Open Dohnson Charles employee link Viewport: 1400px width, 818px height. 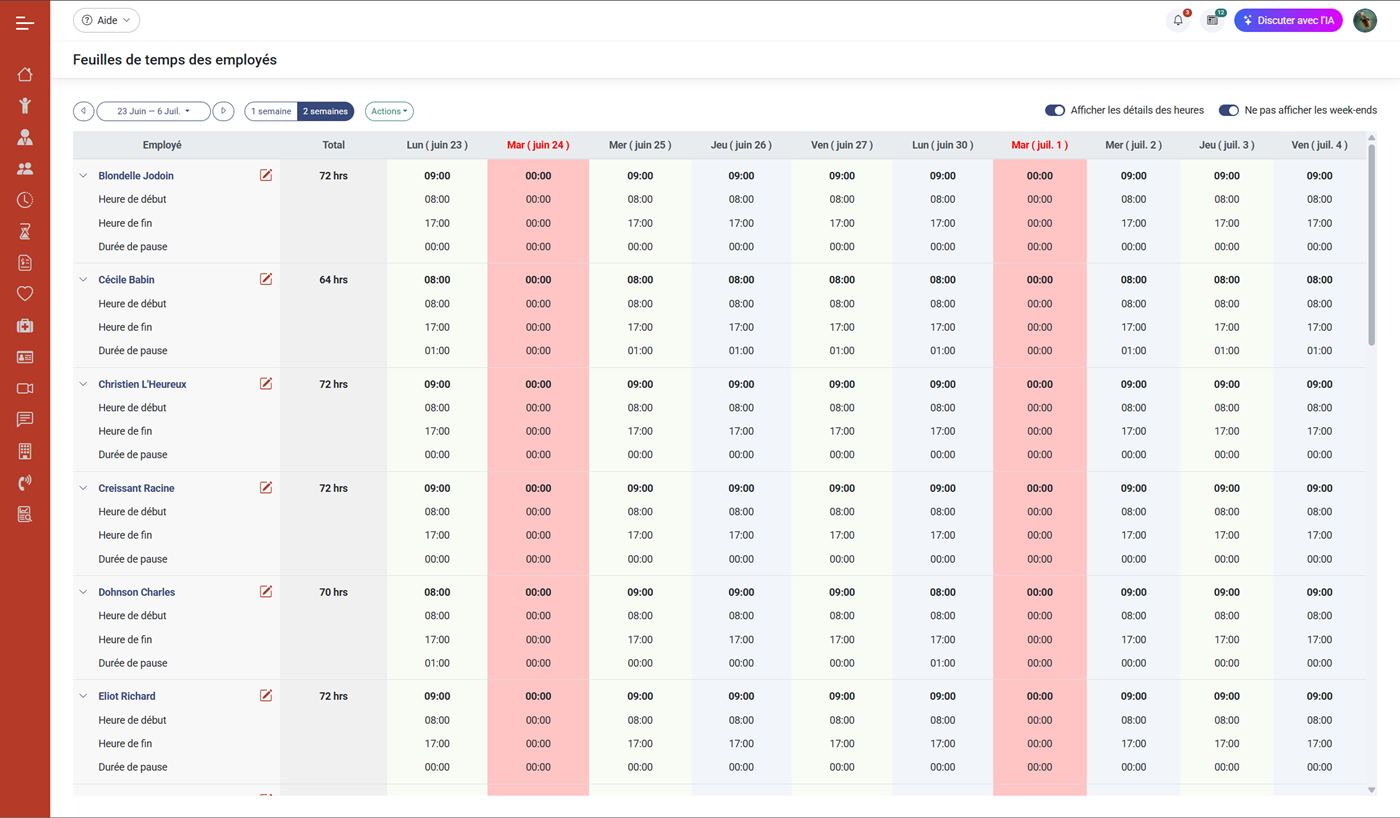(136, 592)
